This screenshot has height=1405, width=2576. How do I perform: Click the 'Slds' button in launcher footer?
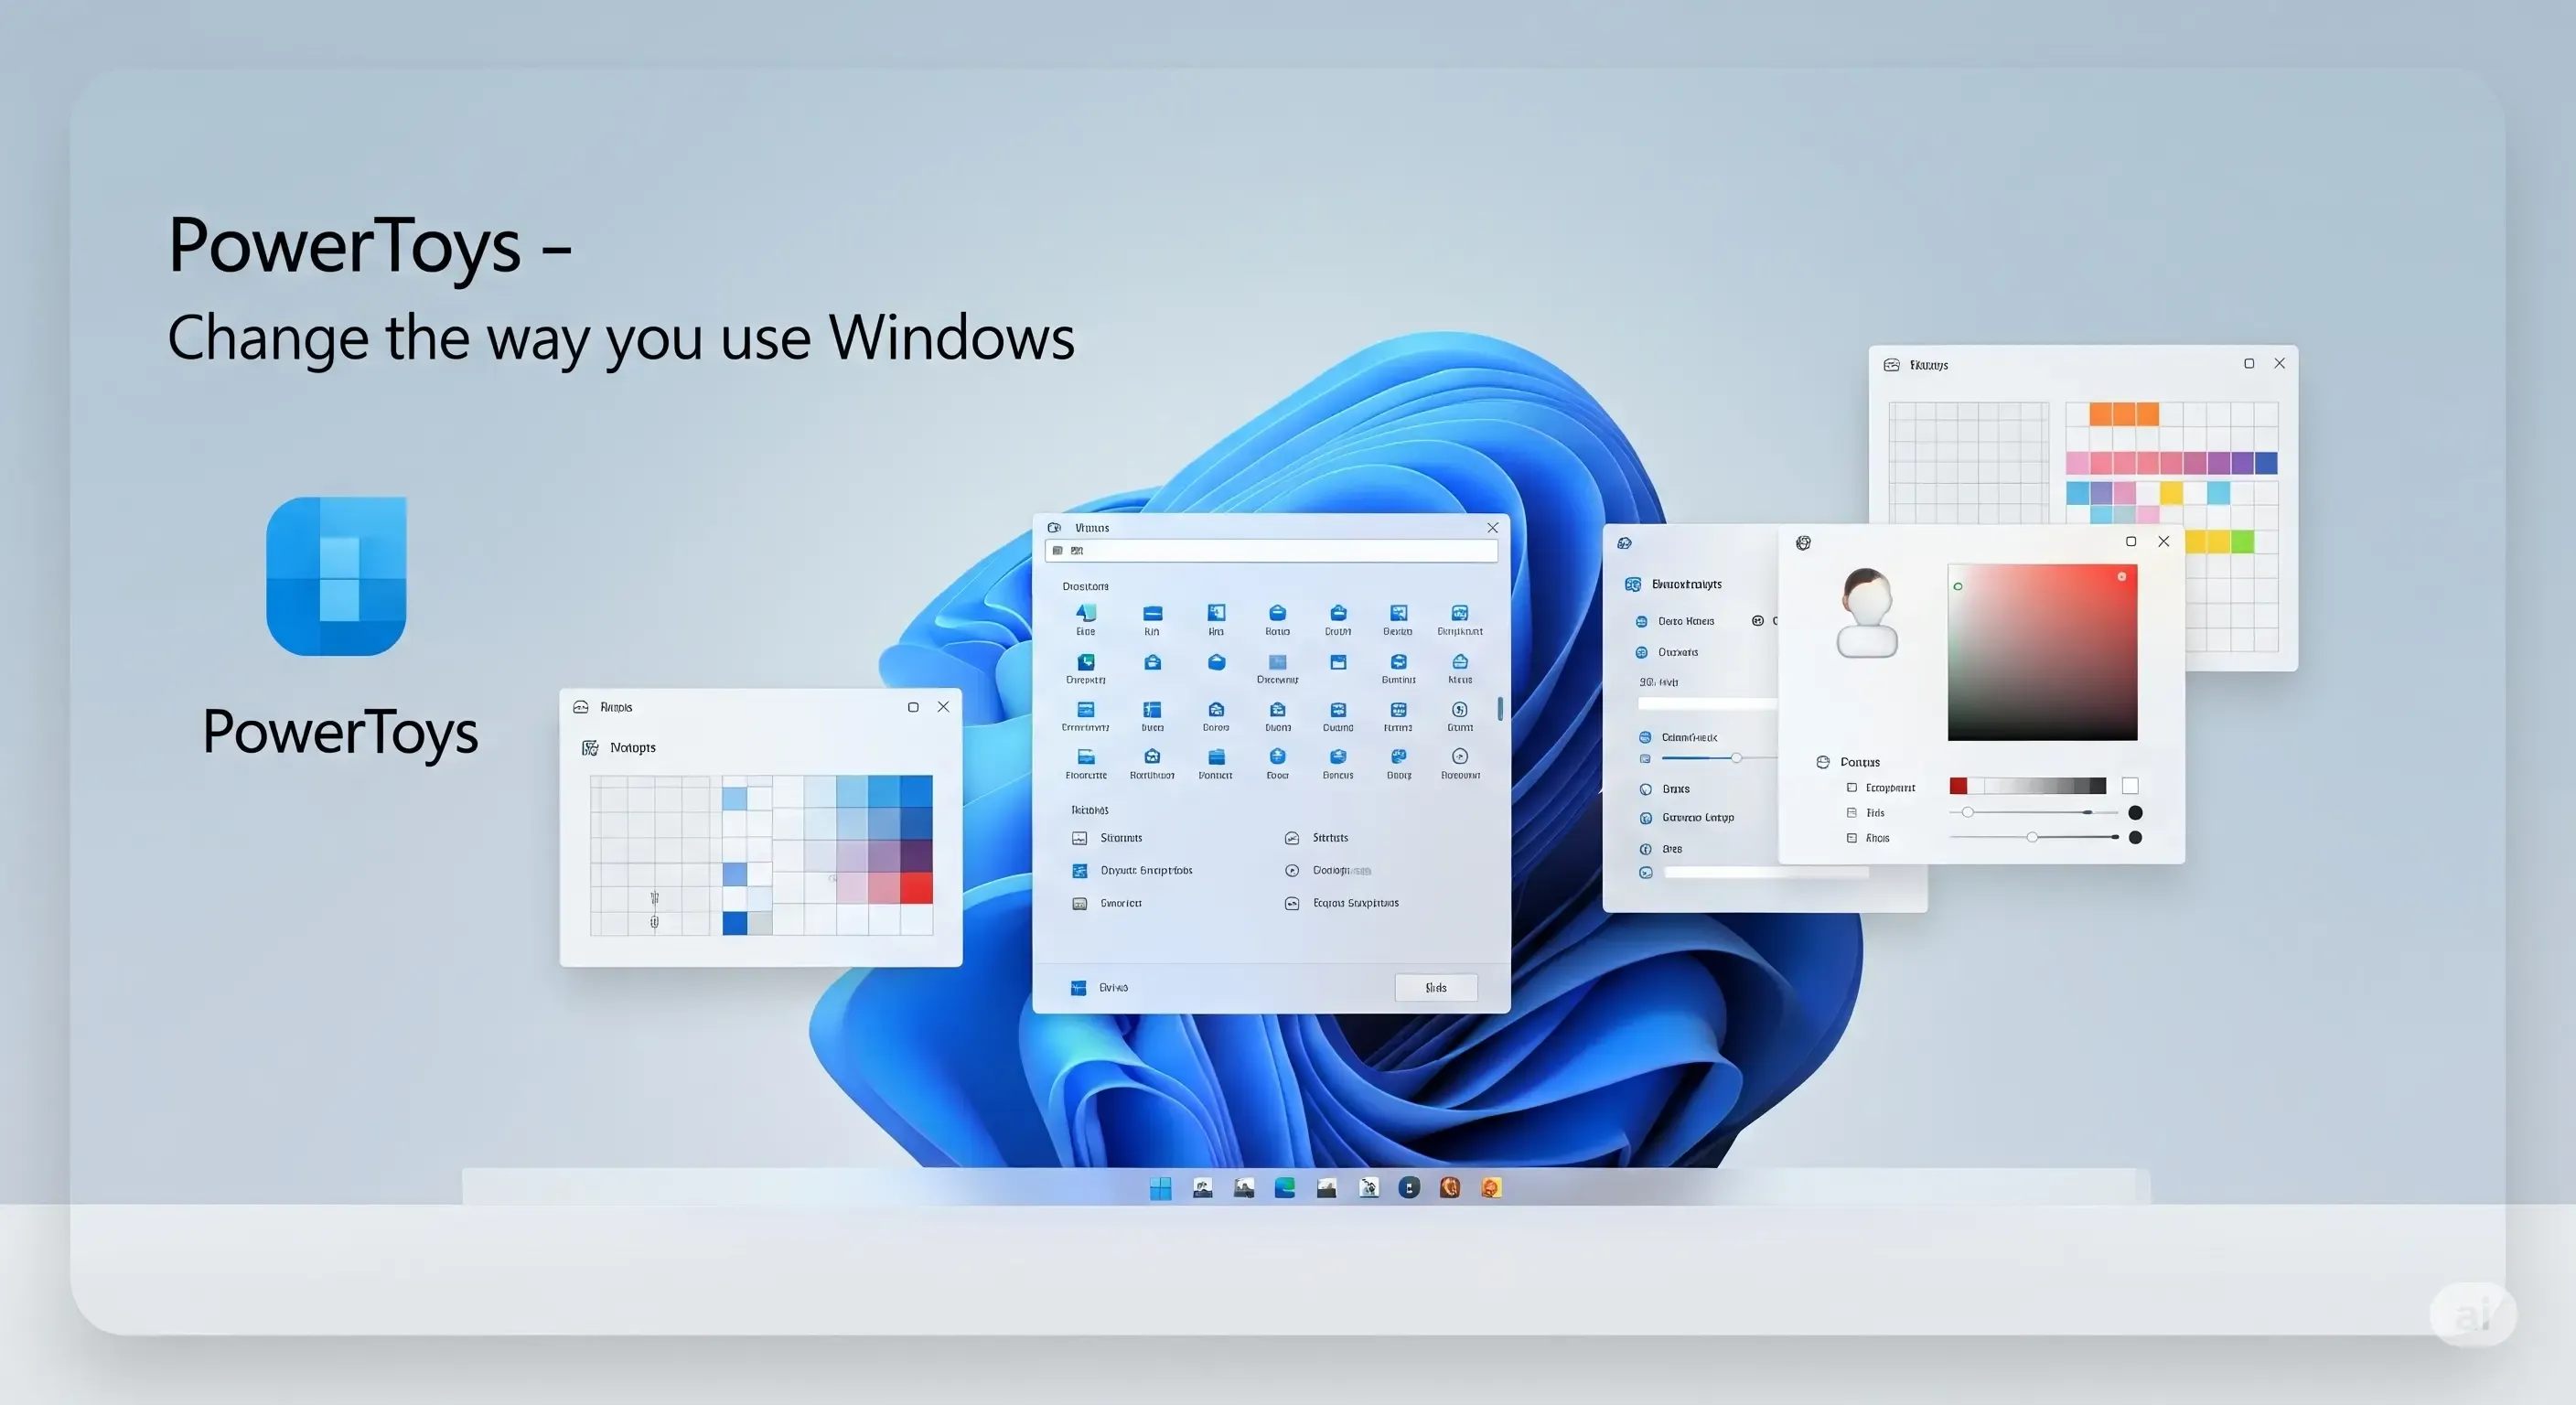[1436, 988]
